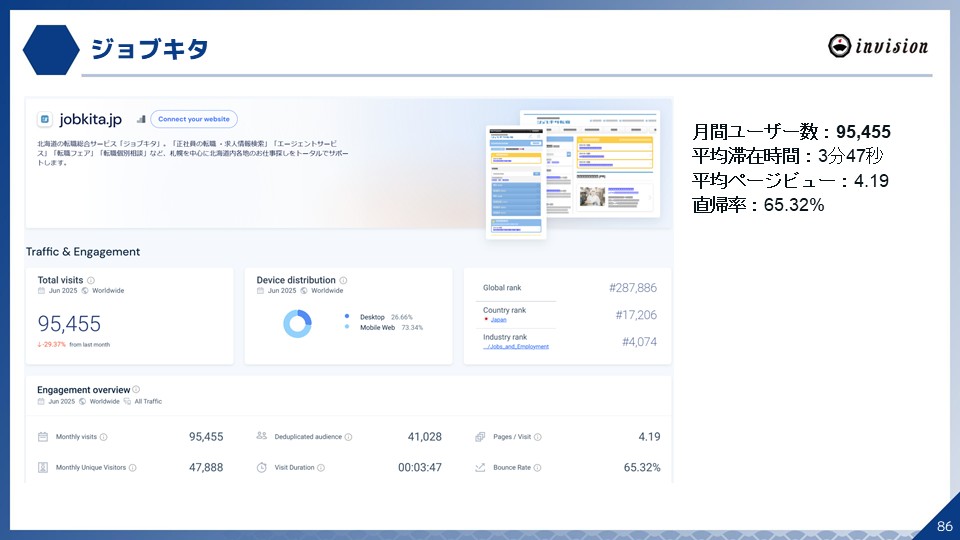Click the ジョブキタ slide title
The image size is (960, 540).
pyautogui.click(x=149, y=49)
